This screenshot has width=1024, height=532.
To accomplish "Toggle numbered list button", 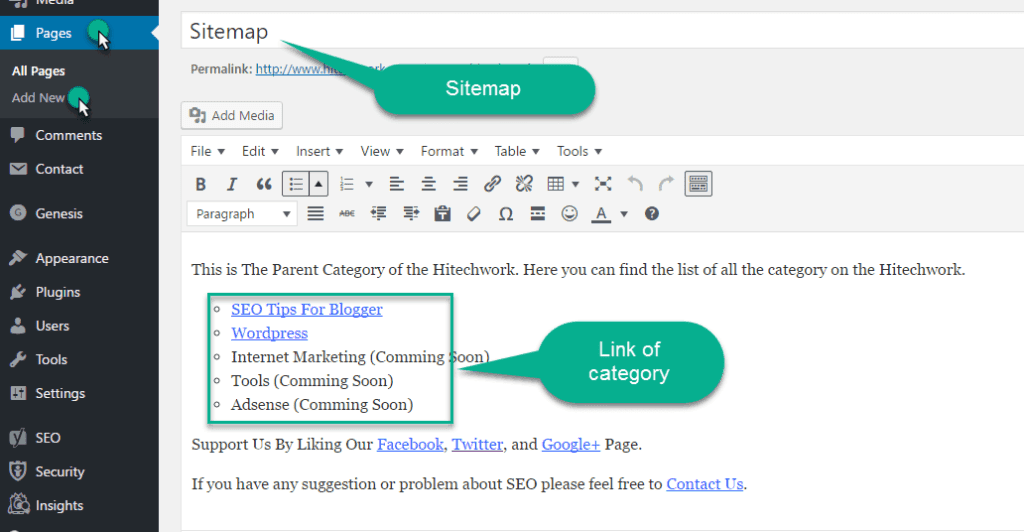I will [347, 184].
